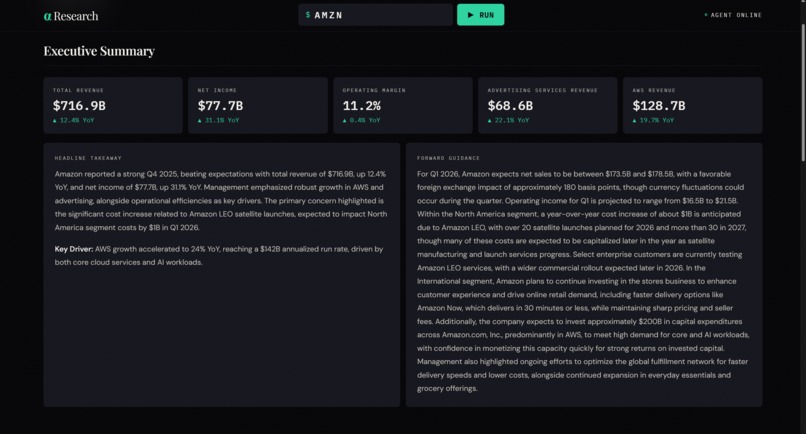Click the OPERATING MARGIN card label
806x434 pixels.
(x=374, y=91)
